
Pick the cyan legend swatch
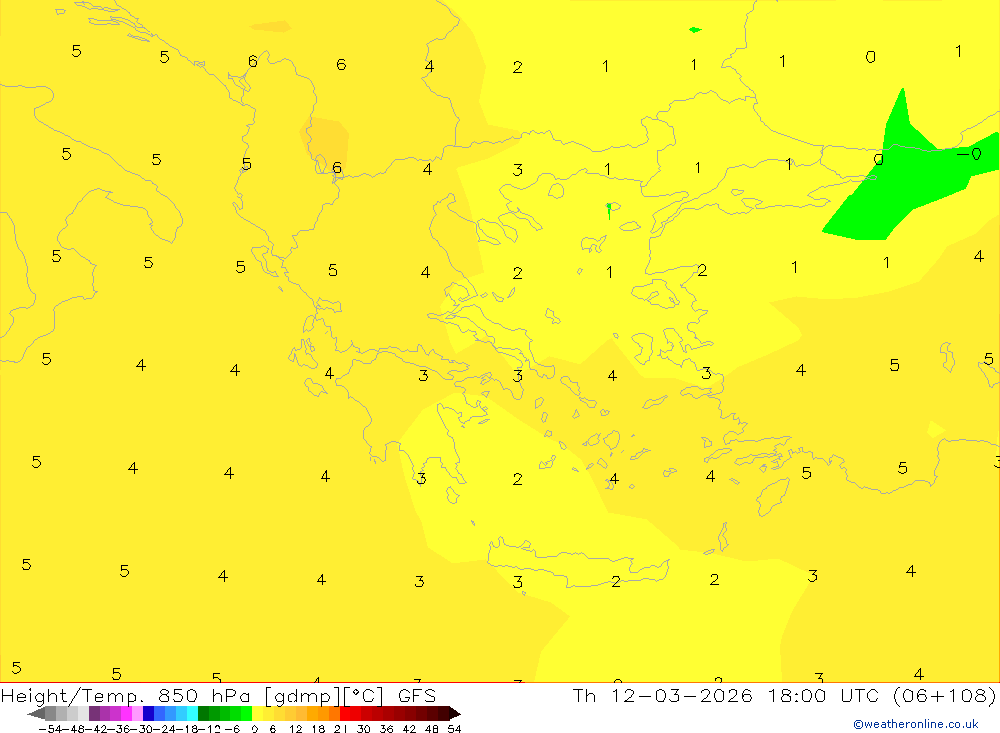point(192,714)
